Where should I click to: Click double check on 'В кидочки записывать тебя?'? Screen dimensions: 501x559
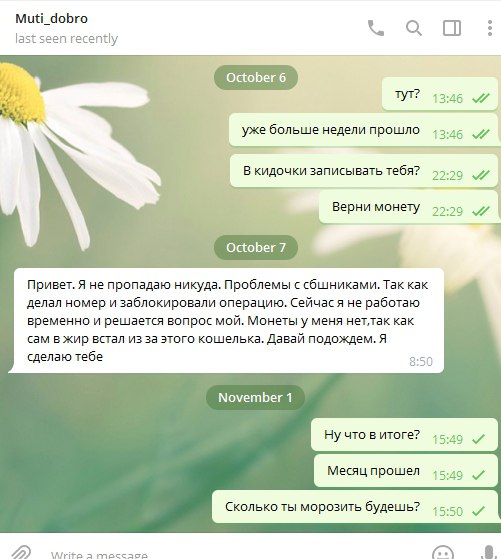(x=481, y=175)
